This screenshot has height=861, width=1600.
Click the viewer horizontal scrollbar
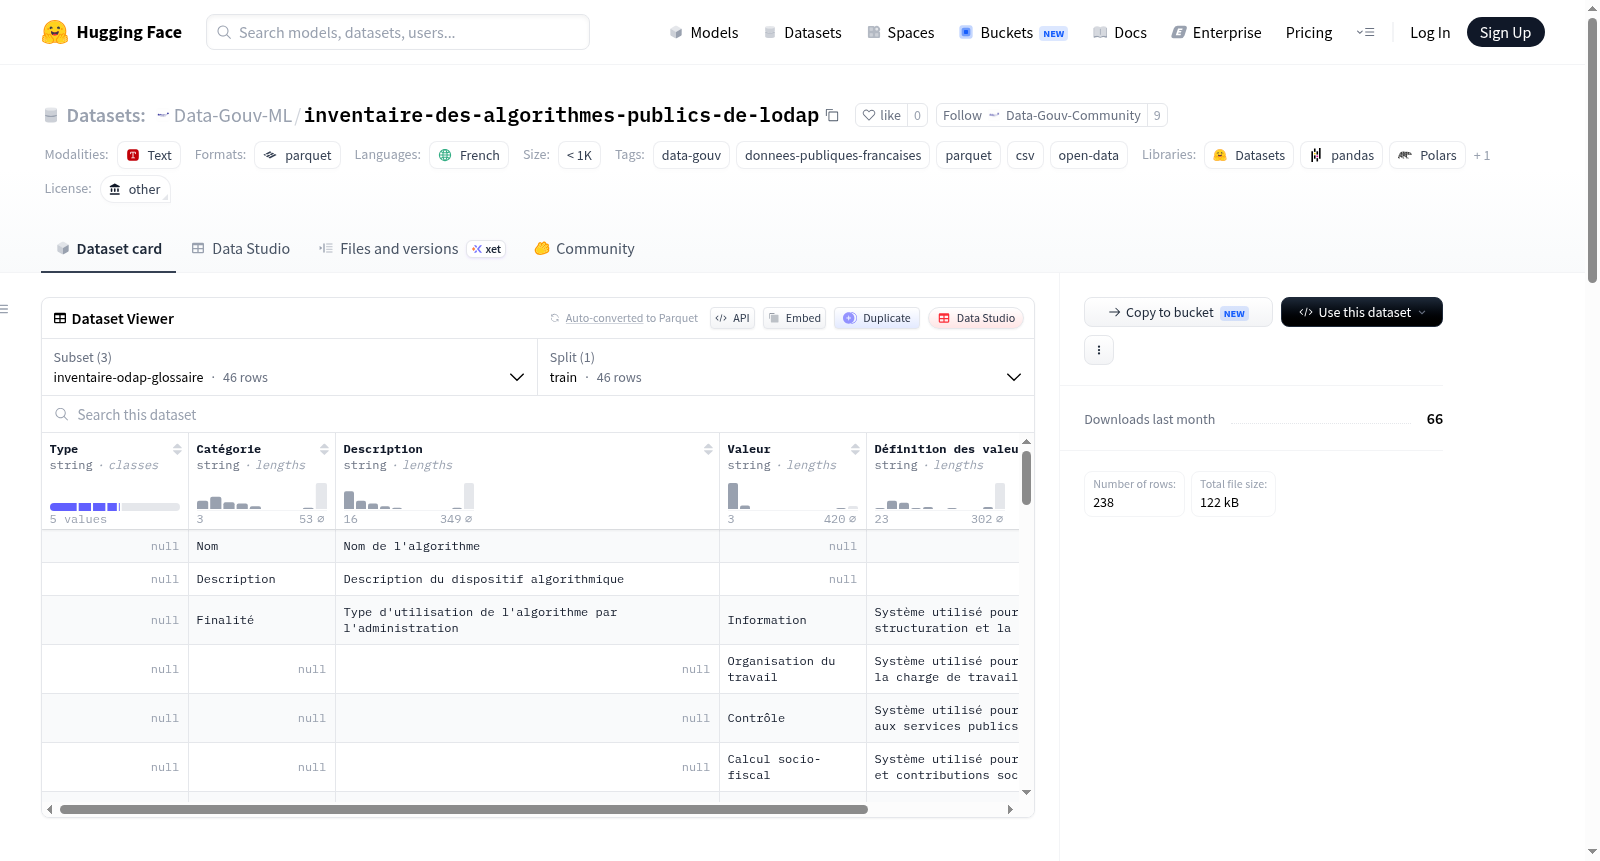(x=464, y=809)
